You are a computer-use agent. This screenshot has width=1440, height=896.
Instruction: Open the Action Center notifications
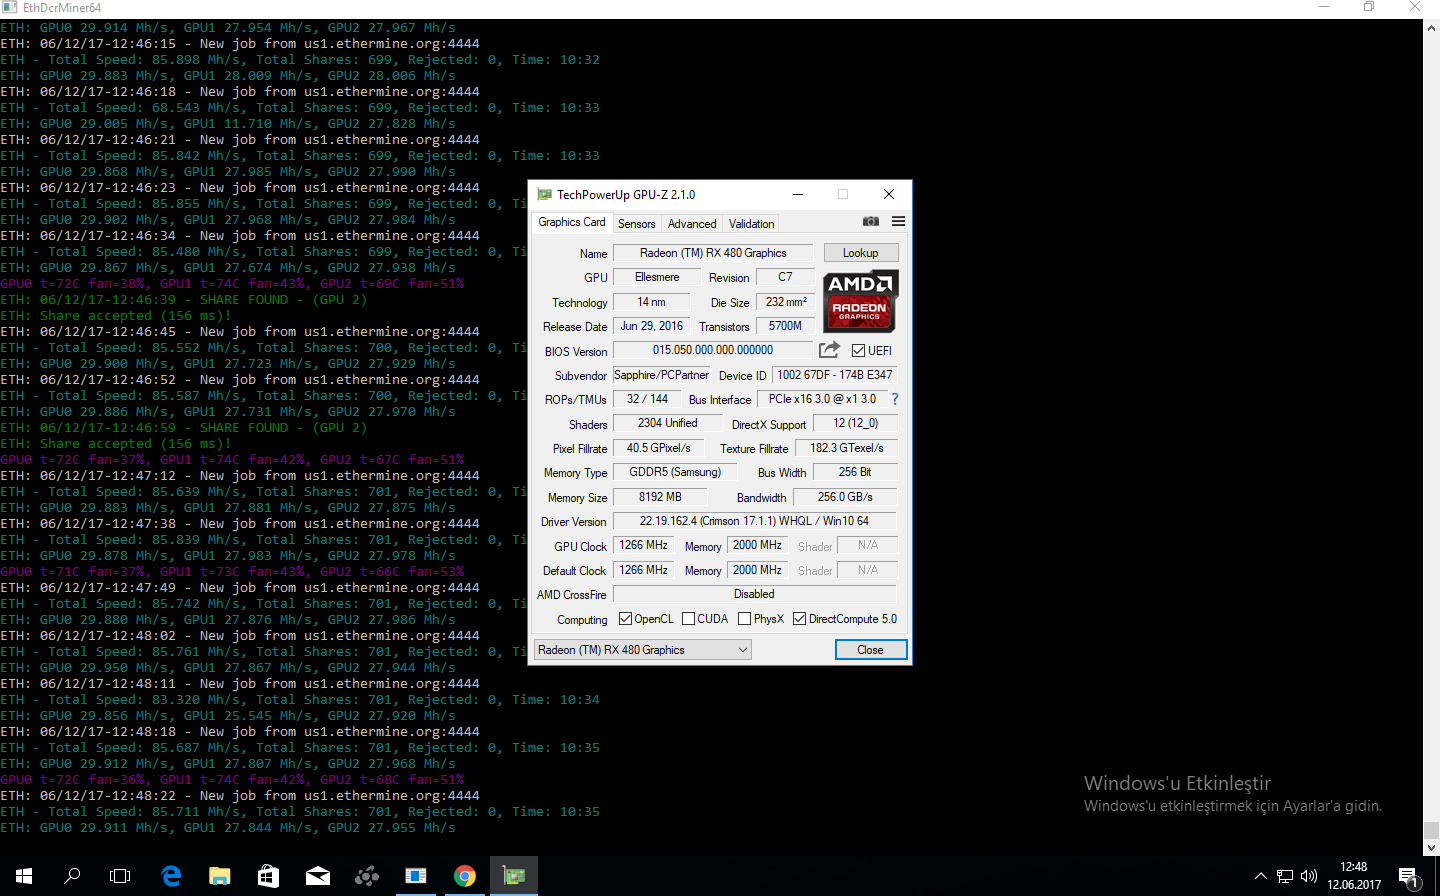[1409, 877]
